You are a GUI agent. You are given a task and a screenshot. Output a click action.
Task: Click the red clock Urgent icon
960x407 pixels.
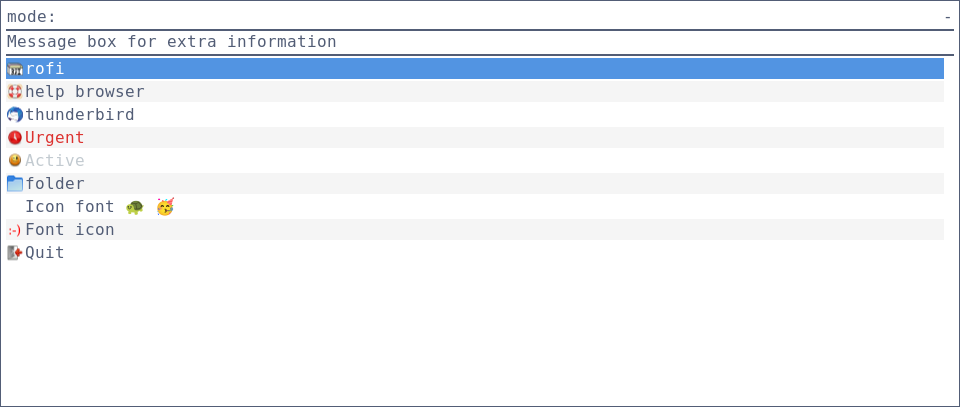click(x=15, y=138)
